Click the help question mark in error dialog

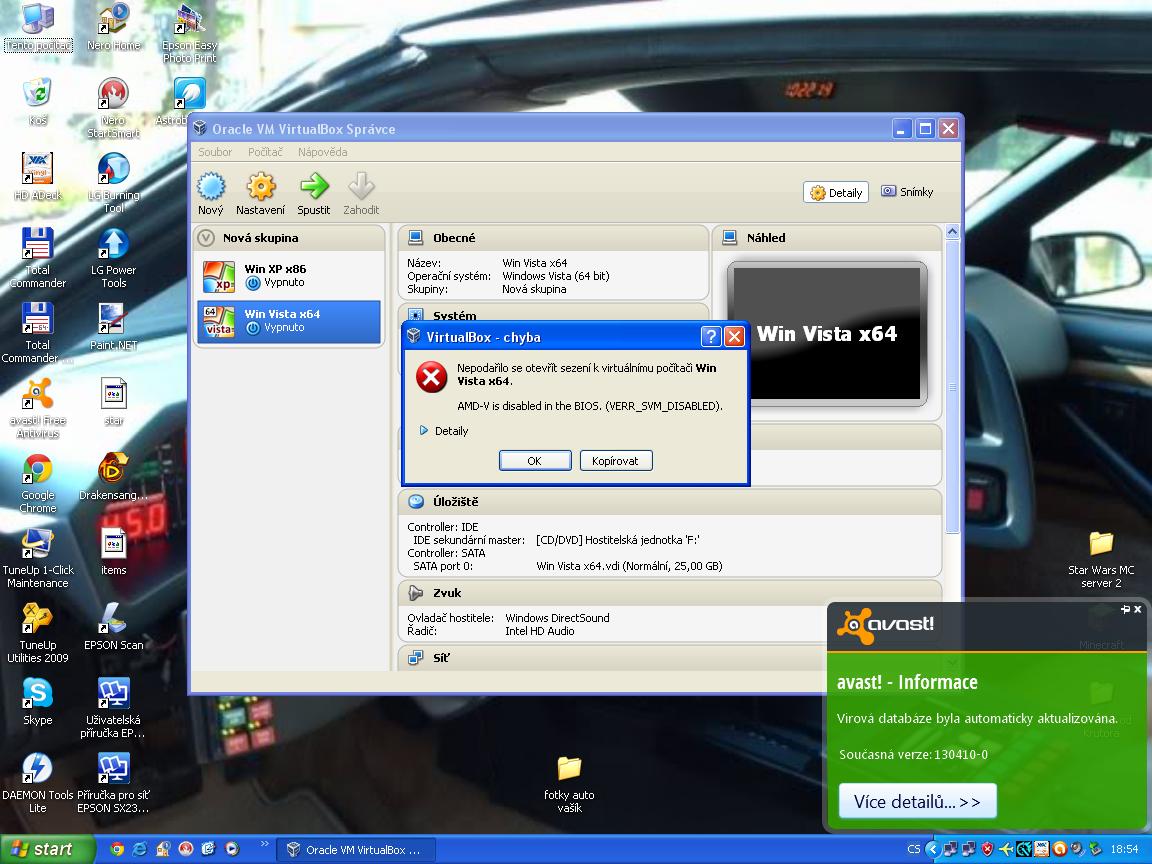[710, 336]
